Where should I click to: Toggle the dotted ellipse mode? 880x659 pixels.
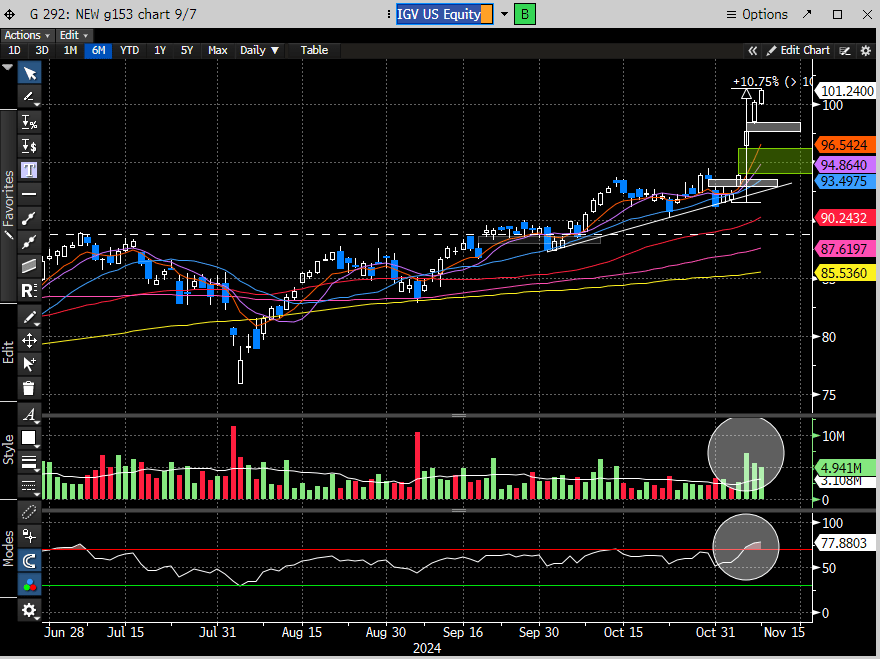[29, 512]
